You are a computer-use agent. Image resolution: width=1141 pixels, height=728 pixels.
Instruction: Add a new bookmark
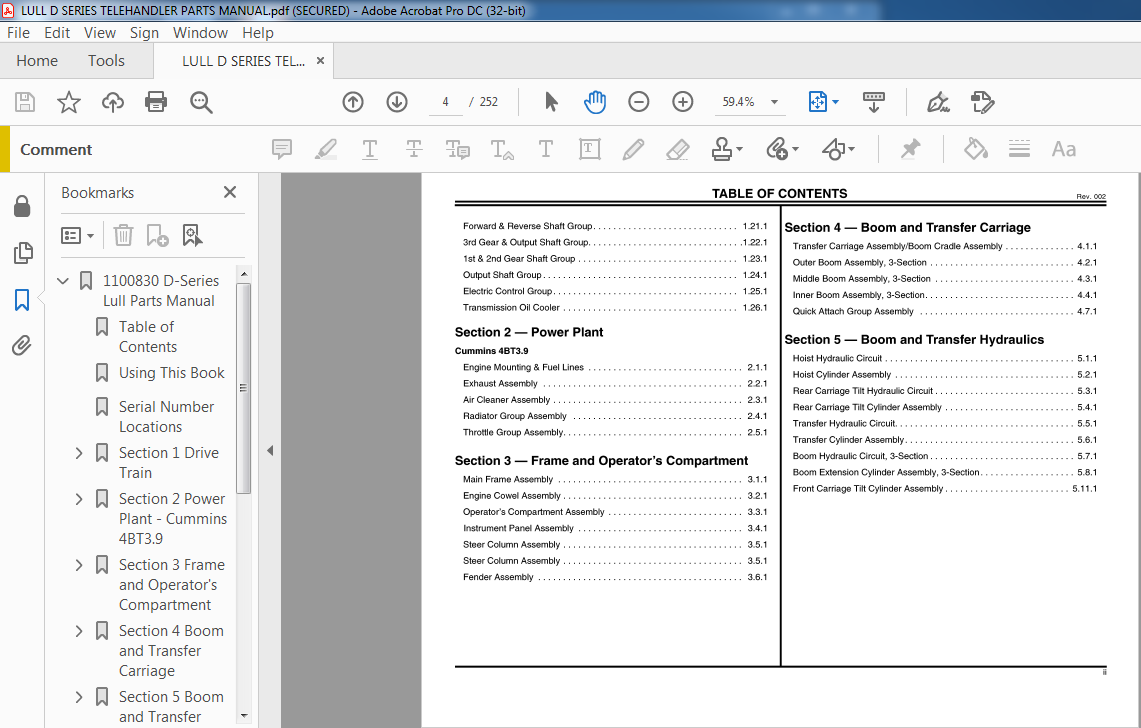pos(157,235)
